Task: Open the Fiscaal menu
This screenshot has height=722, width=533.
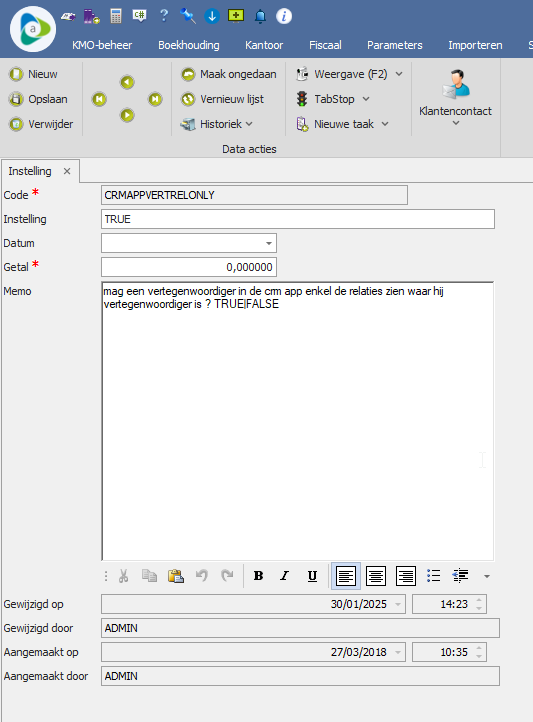Action: [x=325, y=45]
